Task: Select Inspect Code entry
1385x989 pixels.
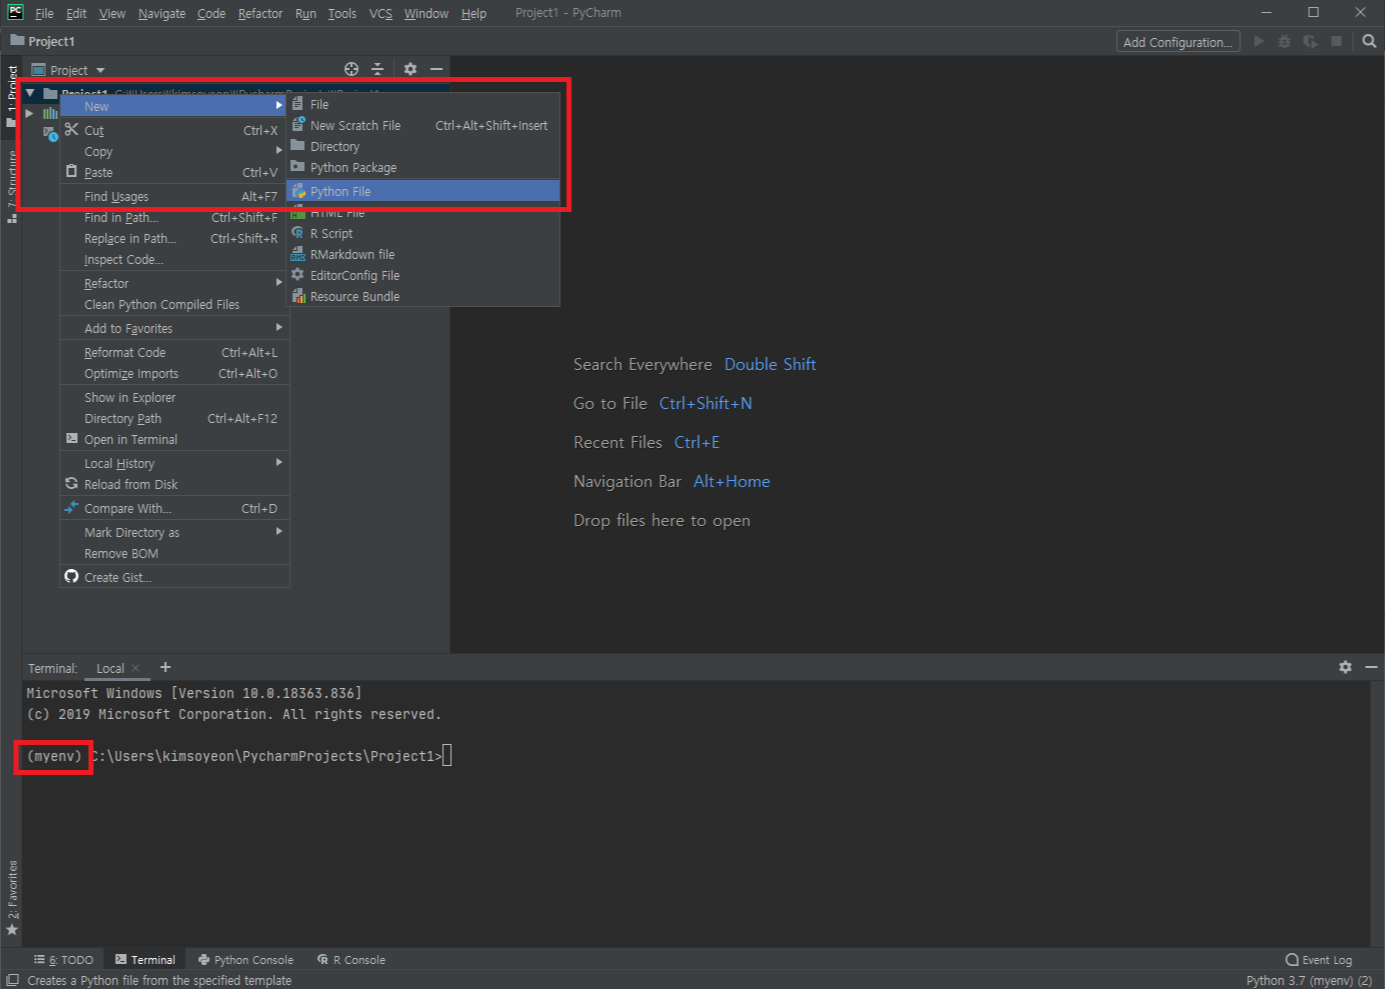Action: 174,259
